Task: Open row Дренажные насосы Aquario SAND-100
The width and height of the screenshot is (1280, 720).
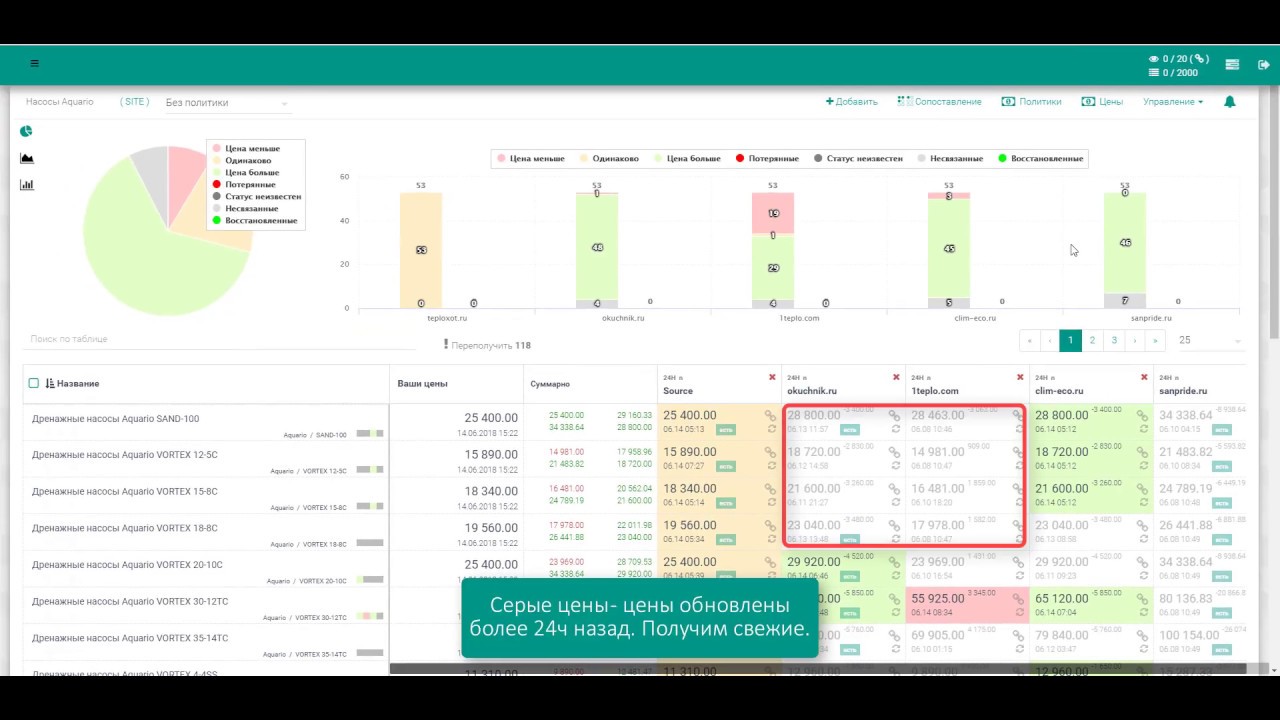Action: (x=115, y=419)
